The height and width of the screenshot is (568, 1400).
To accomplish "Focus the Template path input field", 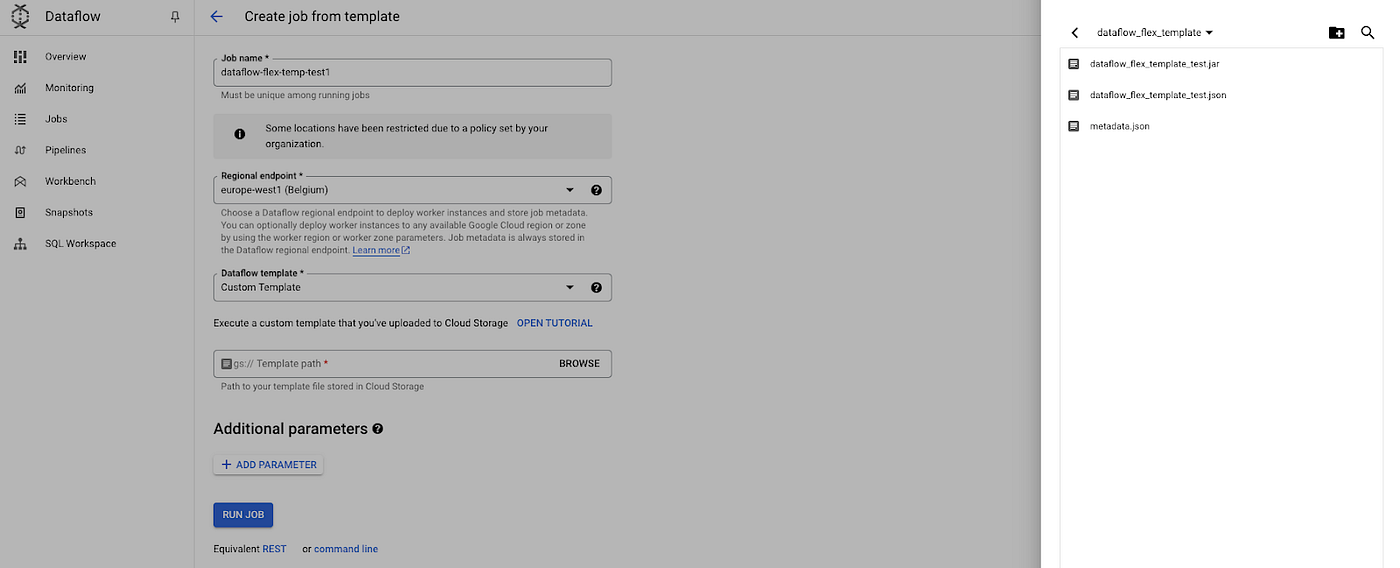I will (412, 364).
